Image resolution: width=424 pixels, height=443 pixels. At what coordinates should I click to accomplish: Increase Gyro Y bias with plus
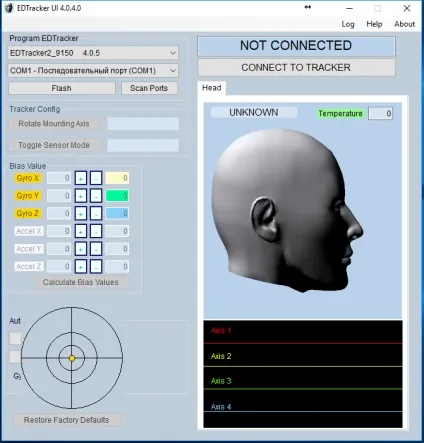point(81,196)
